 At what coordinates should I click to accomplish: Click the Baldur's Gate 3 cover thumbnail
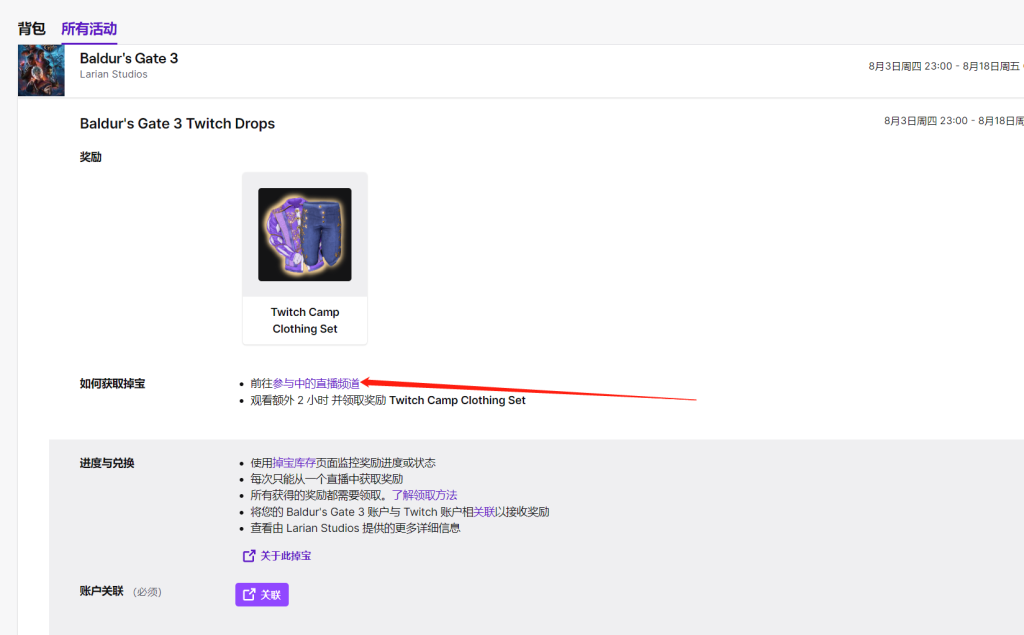click(41, 71)
